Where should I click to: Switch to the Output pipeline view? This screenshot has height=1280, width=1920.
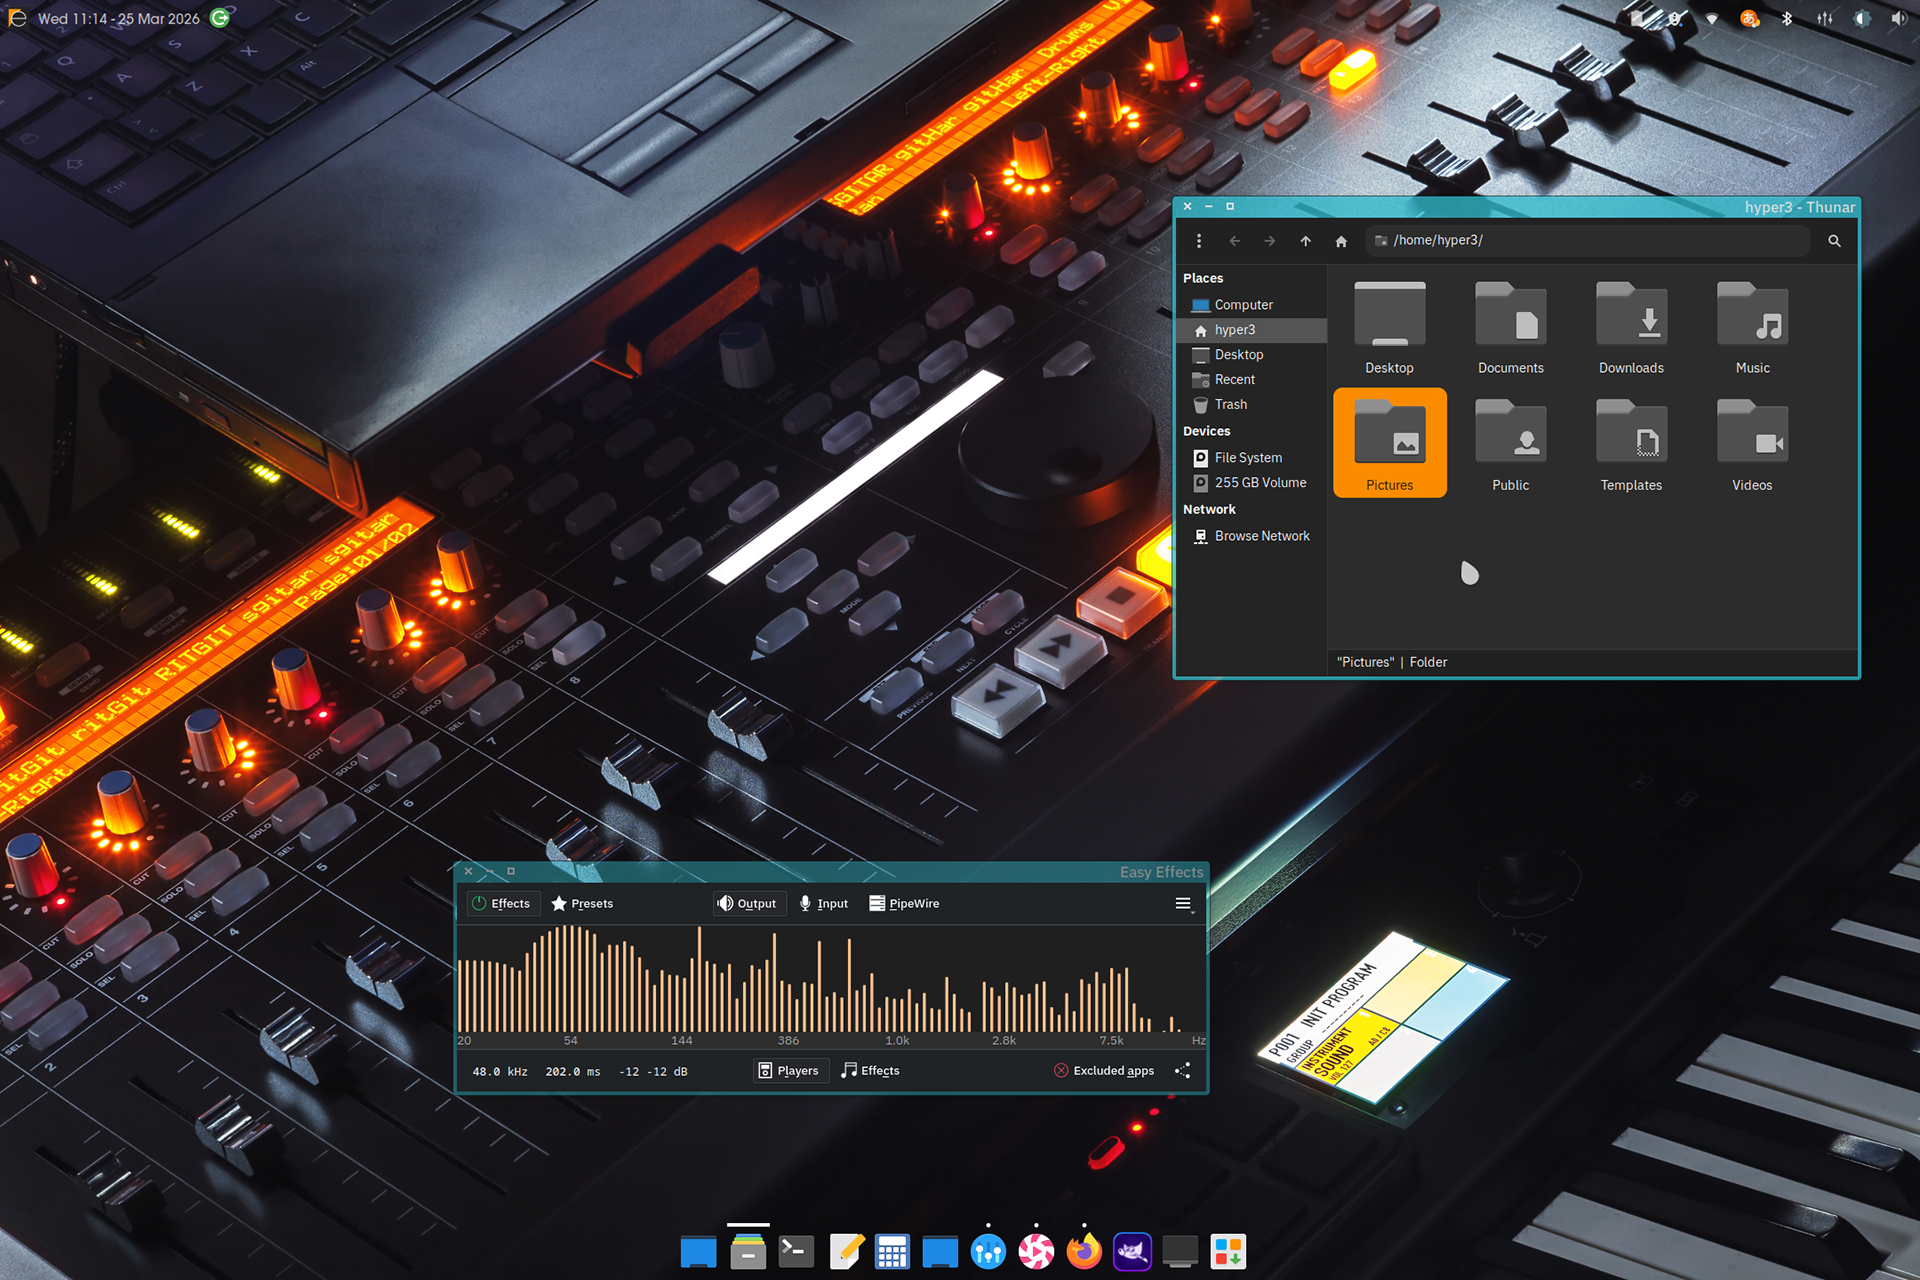(748, 903)
